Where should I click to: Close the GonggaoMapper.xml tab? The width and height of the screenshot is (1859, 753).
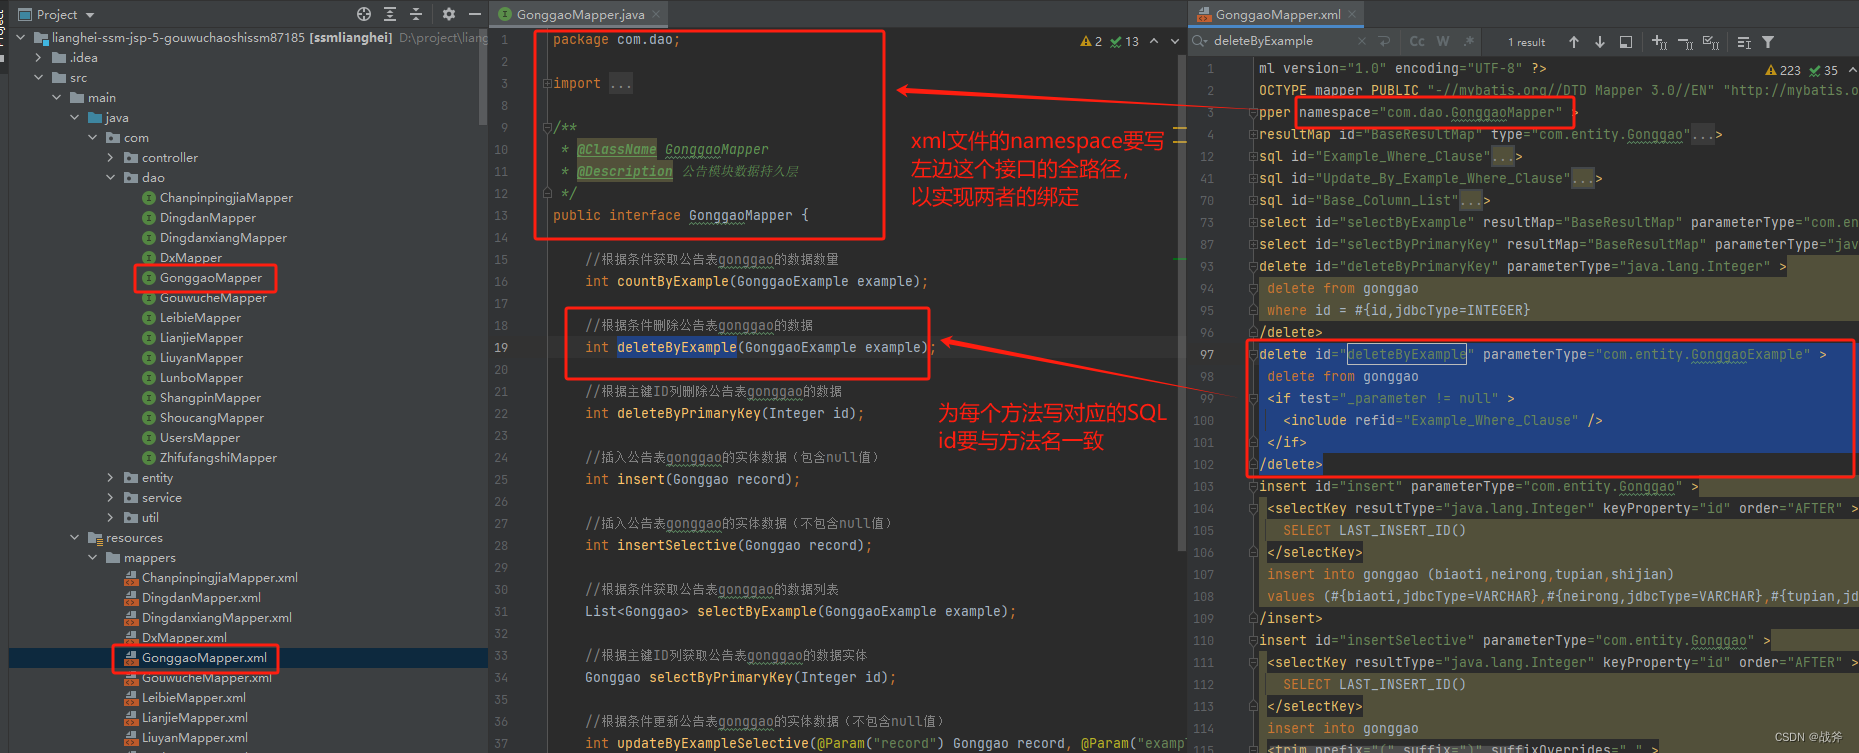point(1352,14)
